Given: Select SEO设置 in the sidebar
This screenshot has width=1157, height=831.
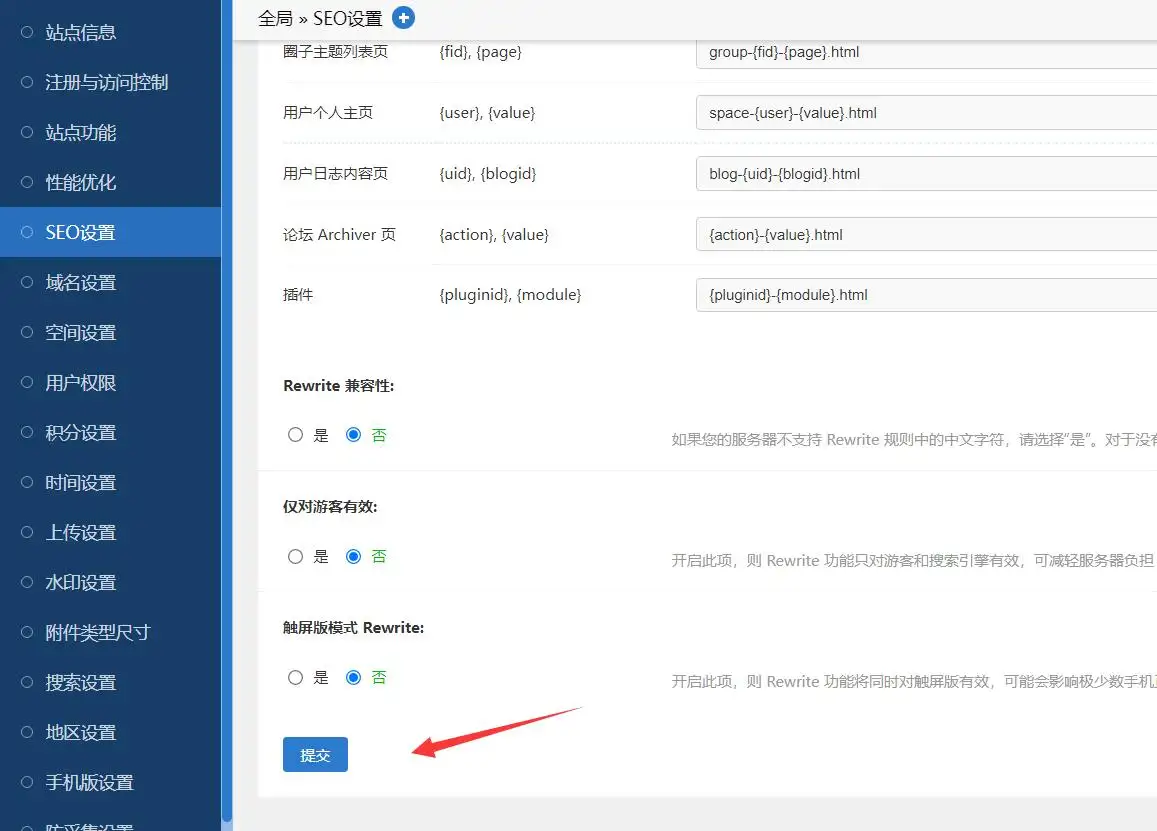Looking at the screenshot, I should (x=81, y=232).
